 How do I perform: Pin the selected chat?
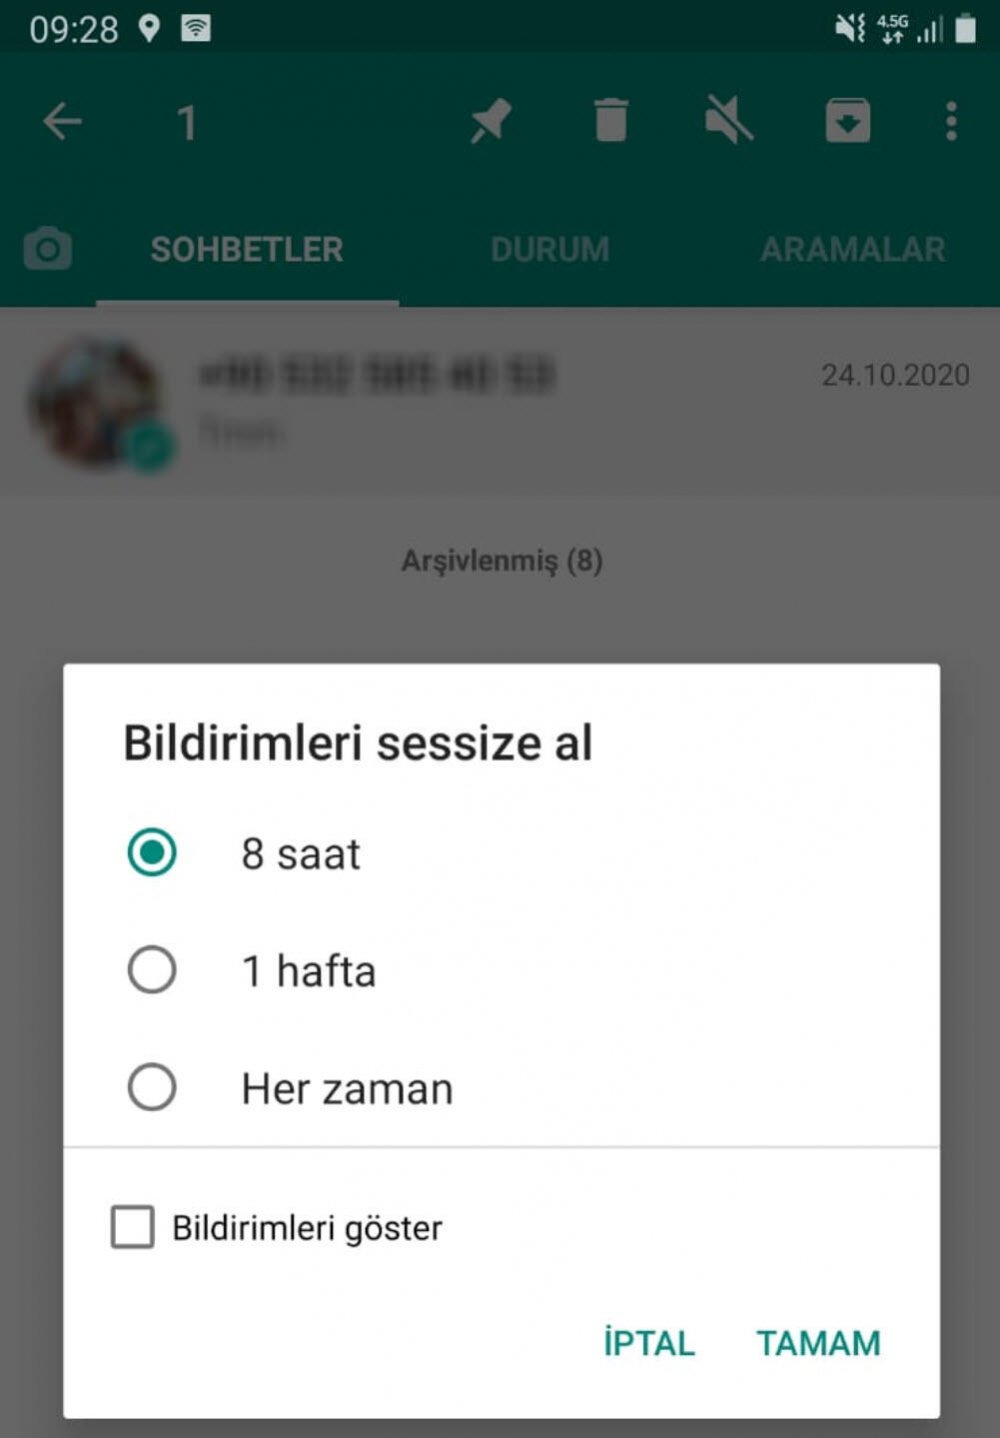(x=491, y=122)
